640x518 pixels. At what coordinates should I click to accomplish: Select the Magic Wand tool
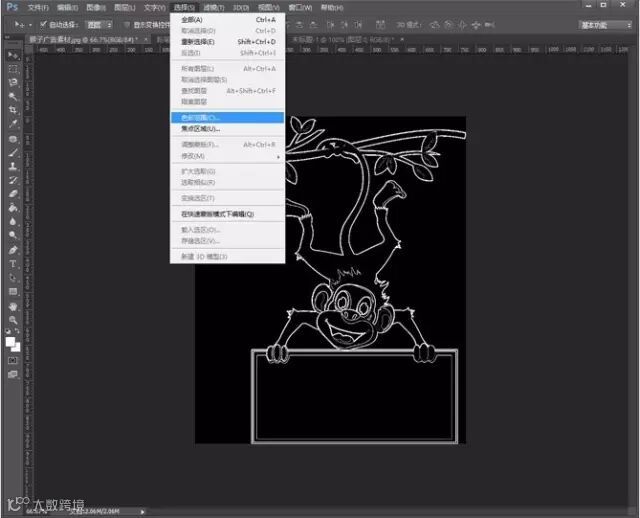tap(13, 96)
